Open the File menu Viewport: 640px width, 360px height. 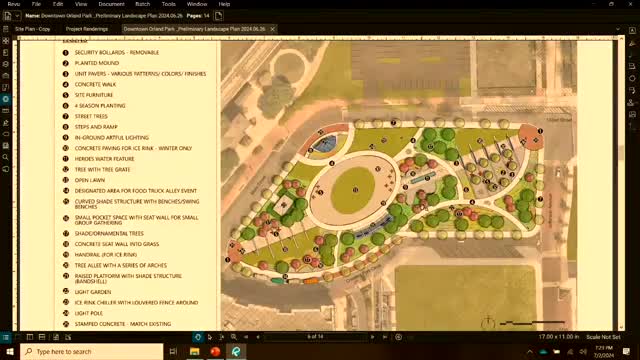pos(36,4)
